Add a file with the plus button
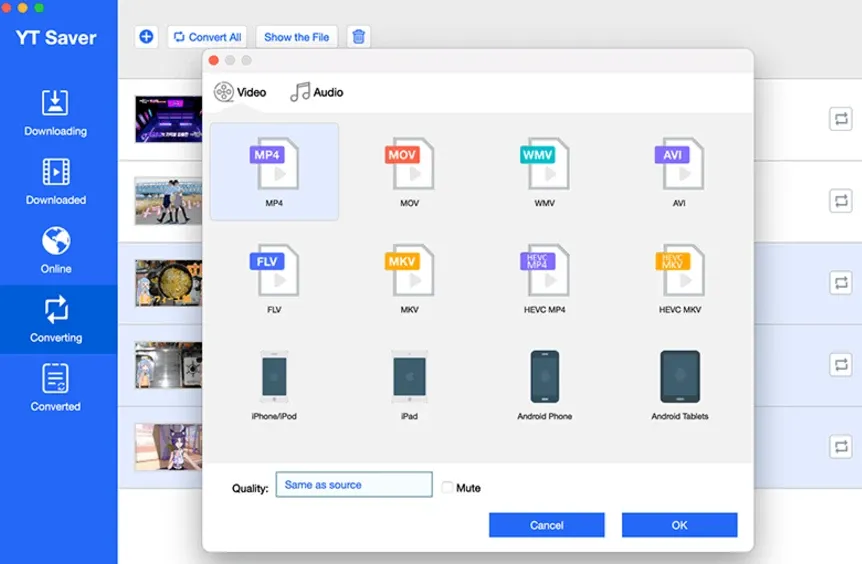 (146, 37)
